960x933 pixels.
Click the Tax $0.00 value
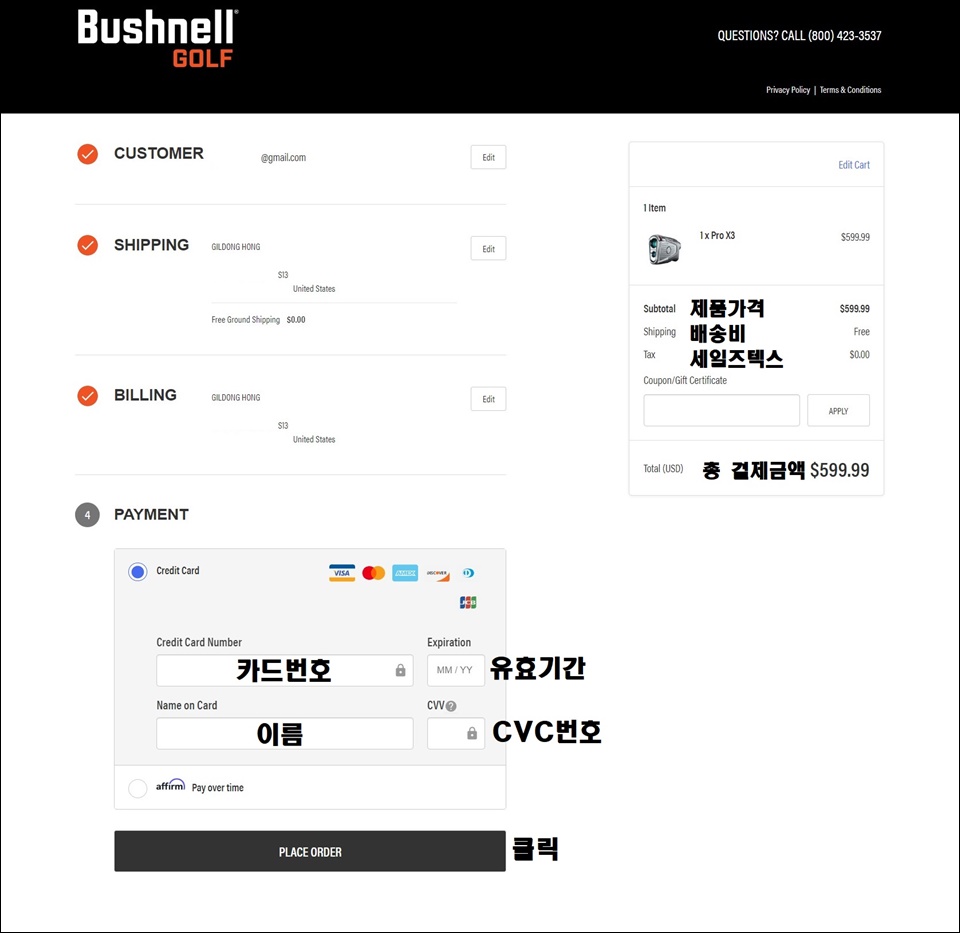point(859,354)
